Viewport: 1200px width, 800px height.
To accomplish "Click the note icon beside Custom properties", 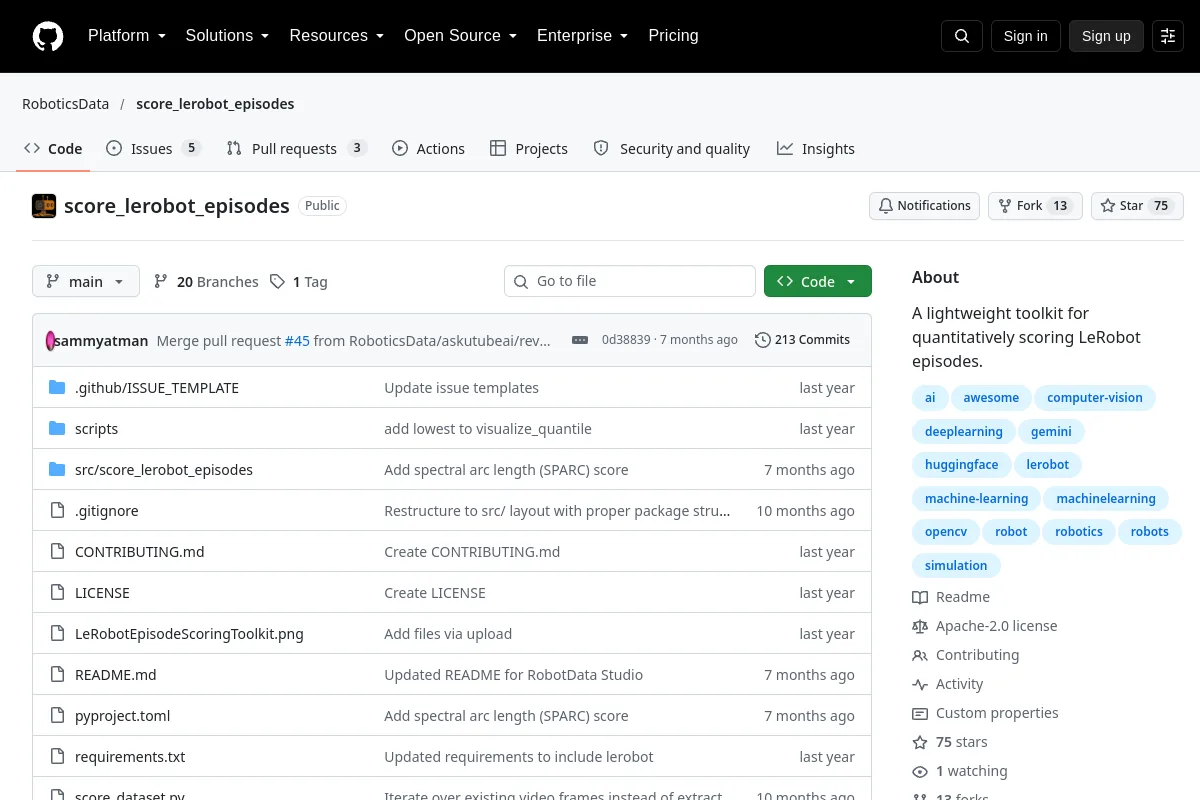I will 920,713.
